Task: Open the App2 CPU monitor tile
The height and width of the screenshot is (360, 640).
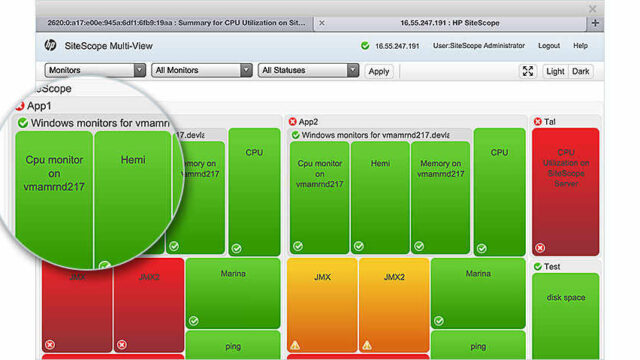Action: coord(500,192)
